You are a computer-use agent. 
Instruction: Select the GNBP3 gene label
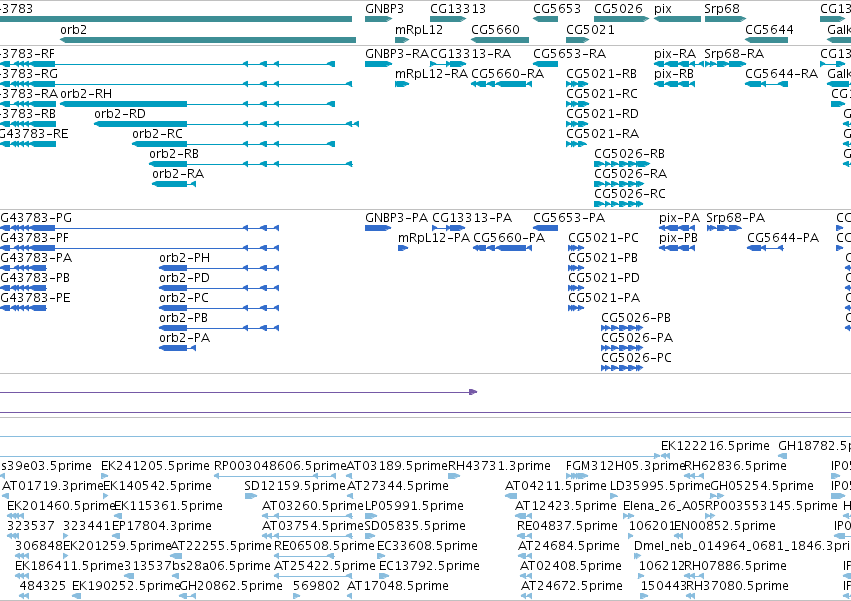(384, 9)
